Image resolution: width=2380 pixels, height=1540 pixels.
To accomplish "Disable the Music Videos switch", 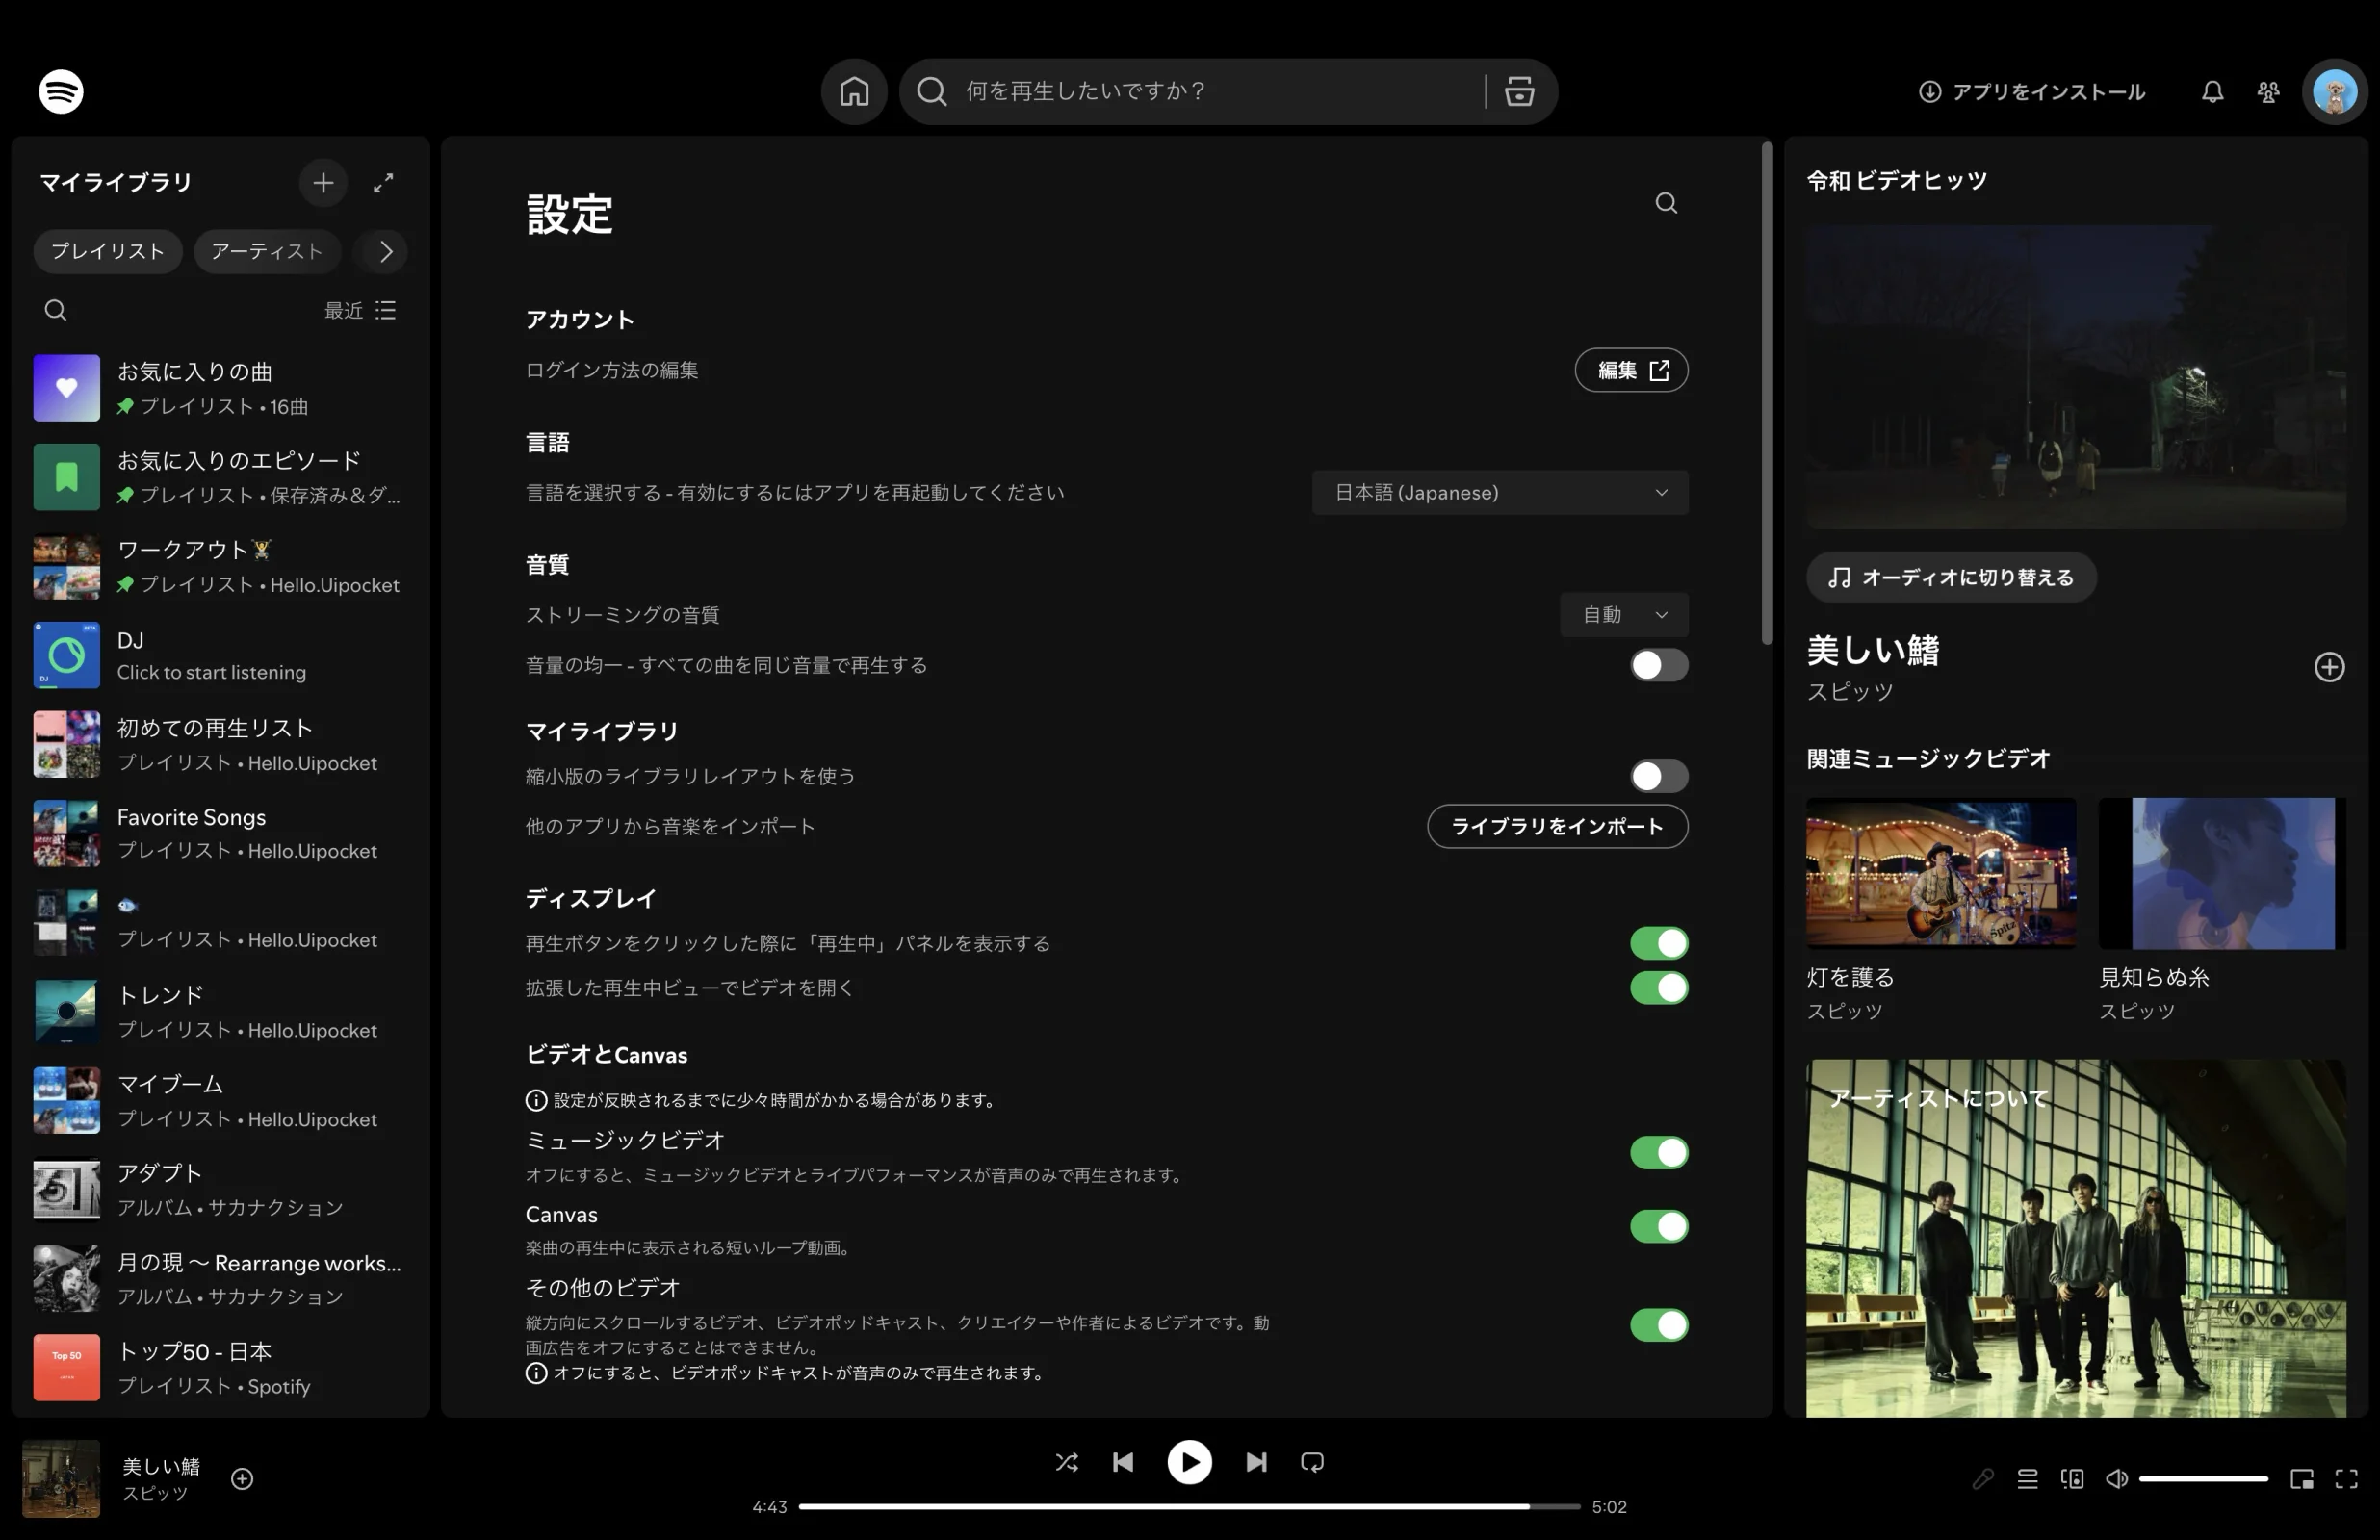I will pos(1658,1152).
